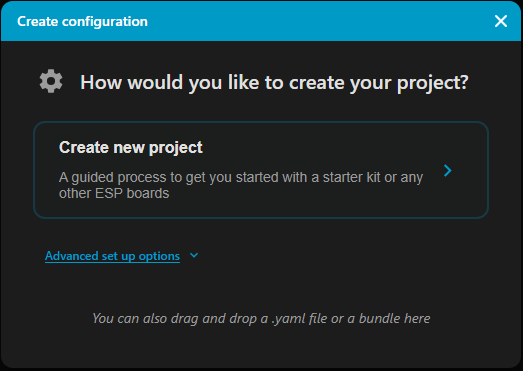Click the 'Create configuration' title bar text
Screen dimensions: 523x371
point(82,21)
